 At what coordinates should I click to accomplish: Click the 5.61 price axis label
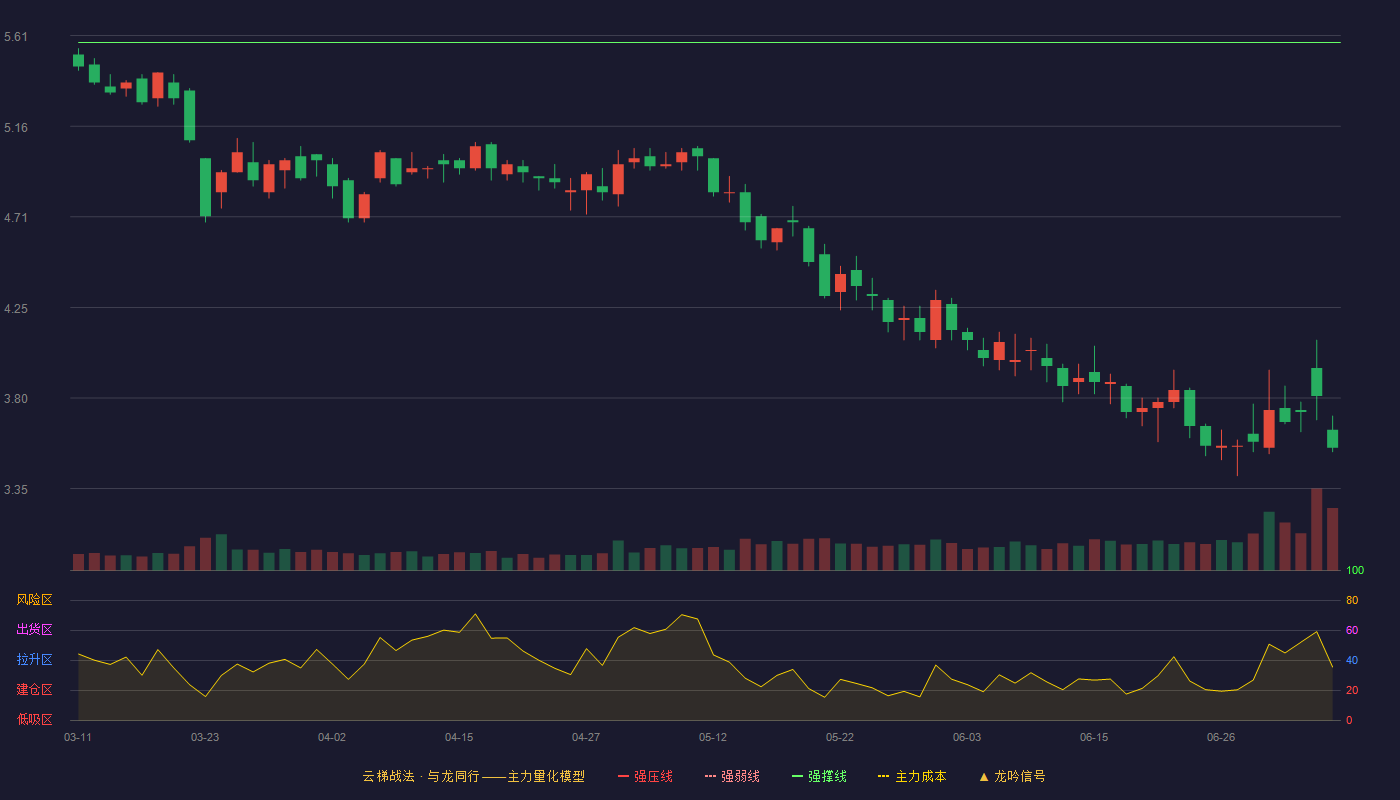pyautogui.click(x=16, y=37)
